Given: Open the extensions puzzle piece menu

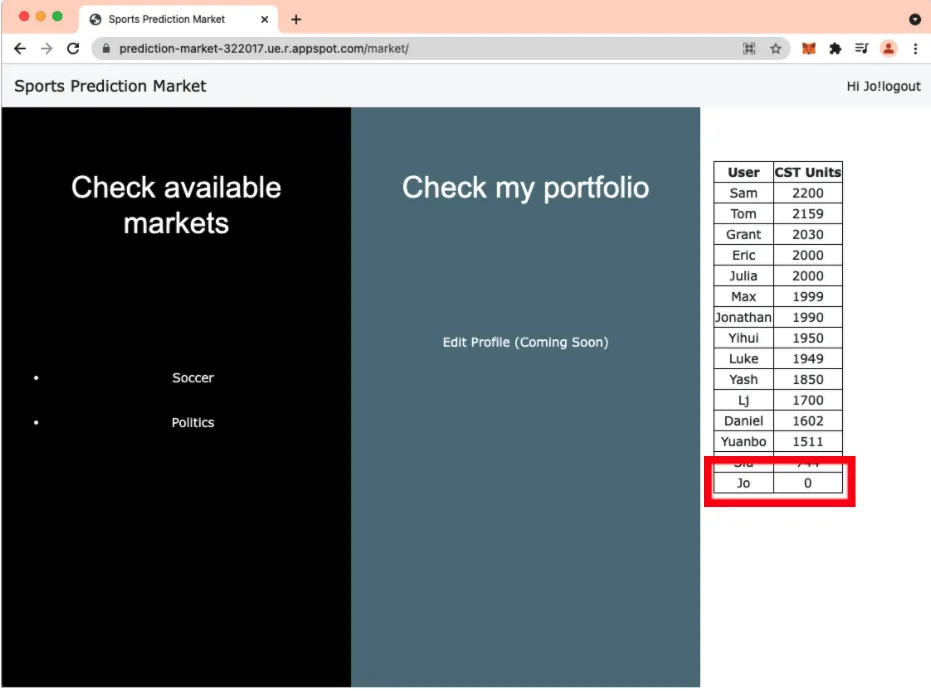Looking at the screenshot, I should coord(835,49).
